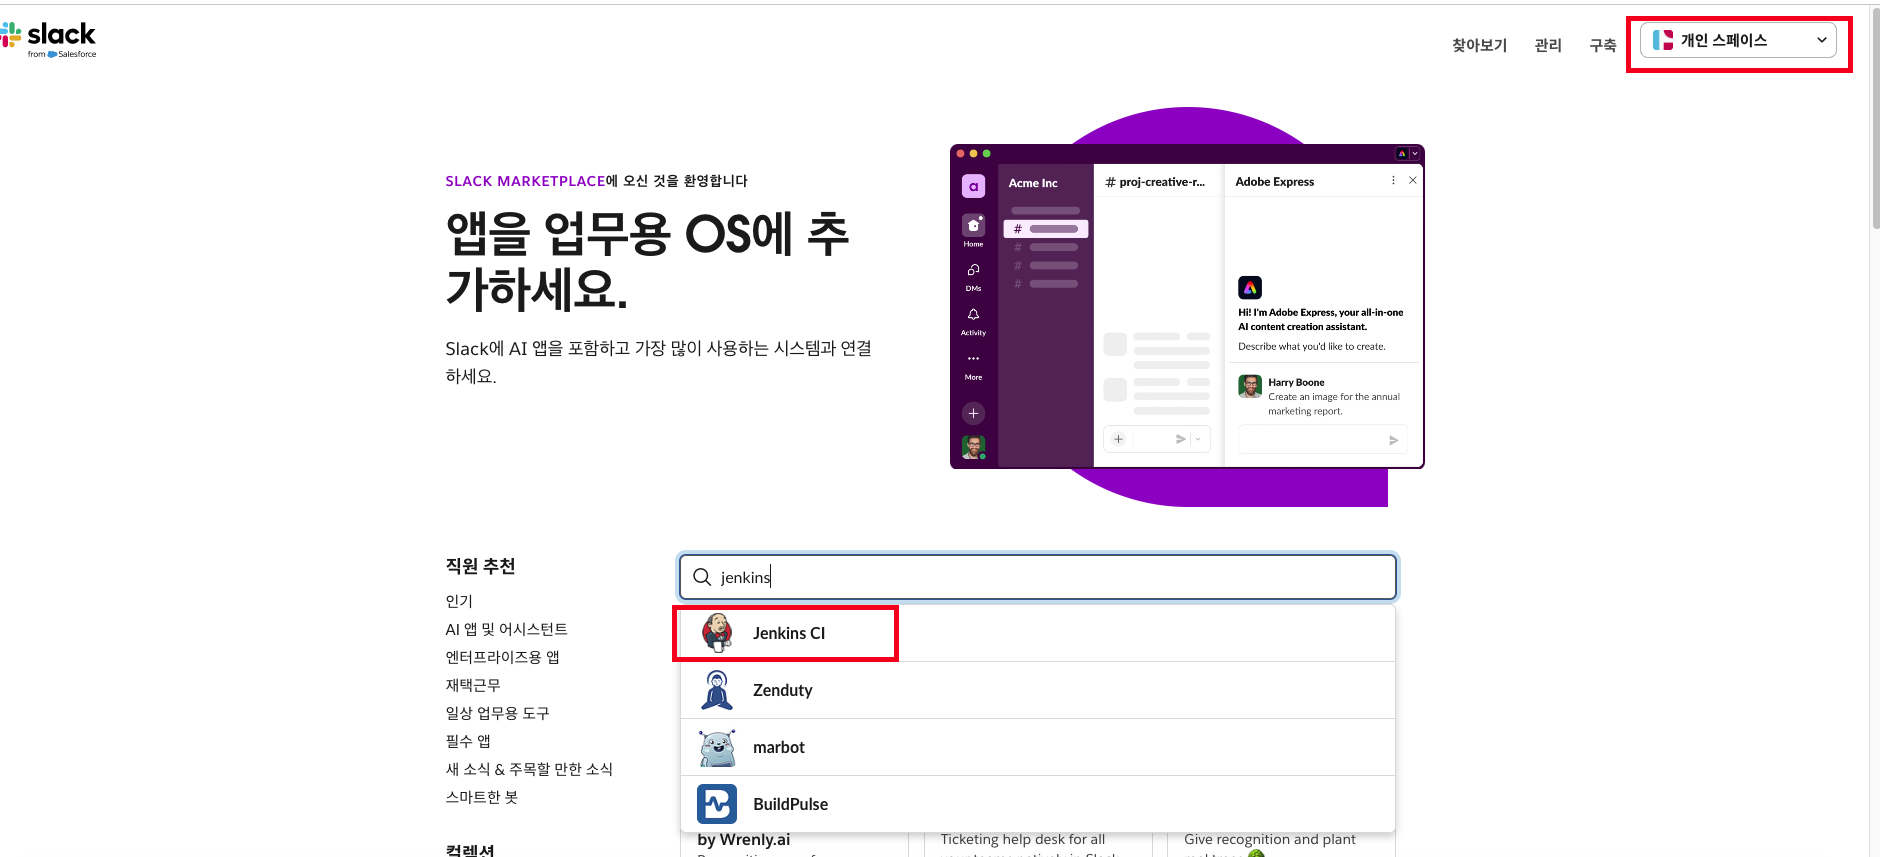Screen dimensions: 1880x857
Task: Select the Zenduty suggestion
Action: 1037,690
